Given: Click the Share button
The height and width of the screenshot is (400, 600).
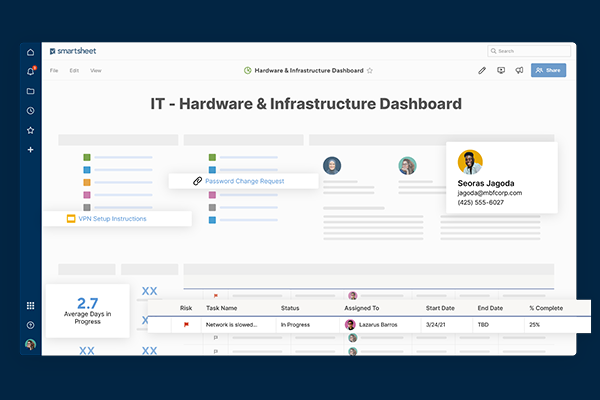Looking at the screenshot, I should (548, 70).
